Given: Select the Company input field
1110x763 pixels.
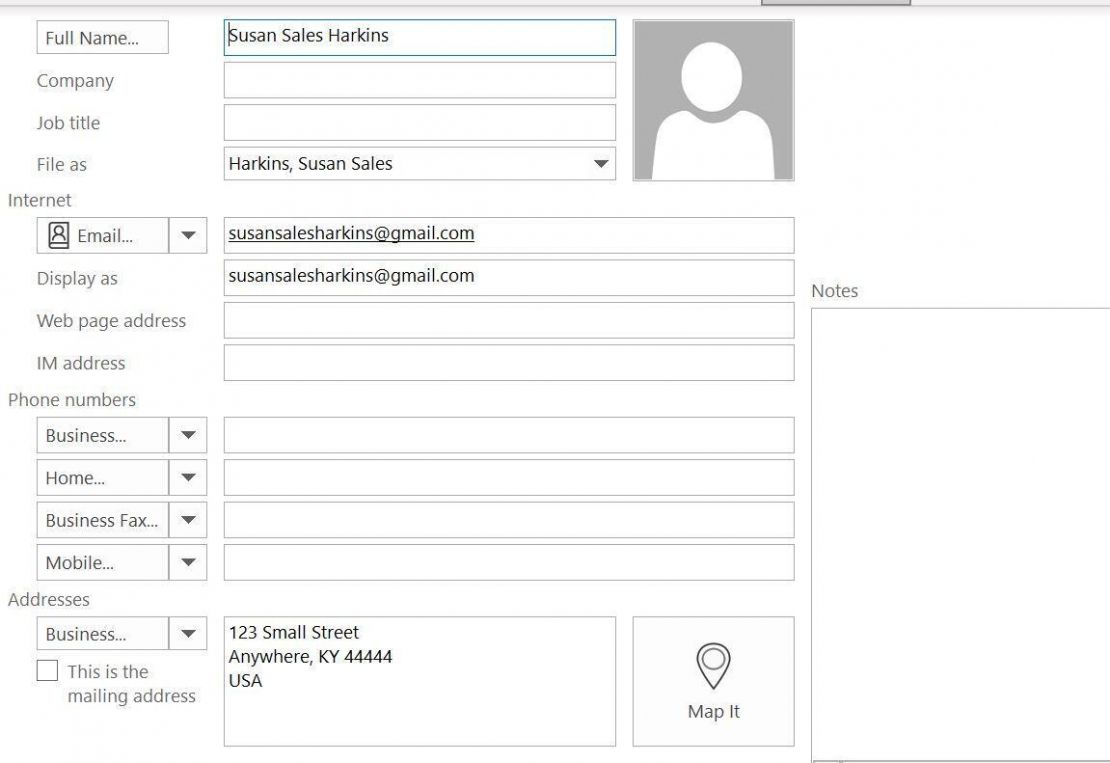Looking at the screenshot, I should (x=420, y=79).
